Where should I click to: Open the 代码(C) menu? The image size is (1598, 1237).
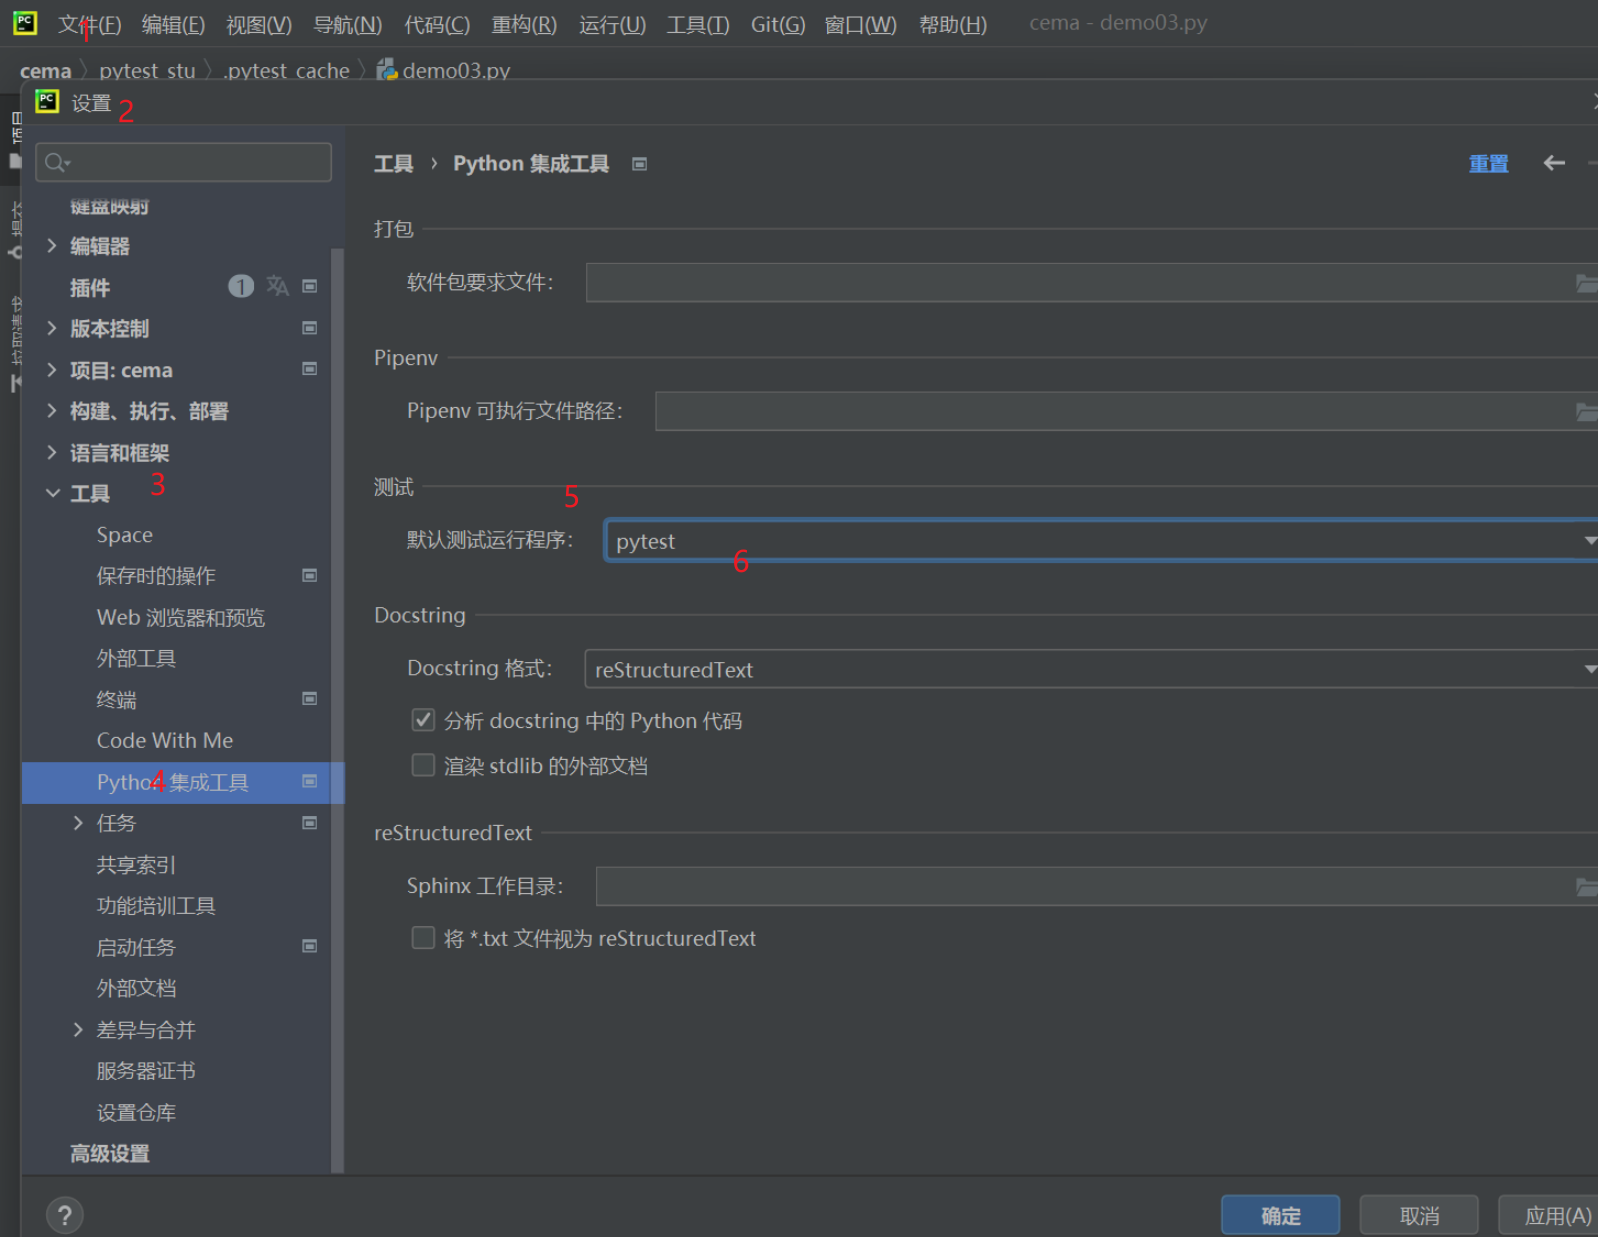point(437,25)
